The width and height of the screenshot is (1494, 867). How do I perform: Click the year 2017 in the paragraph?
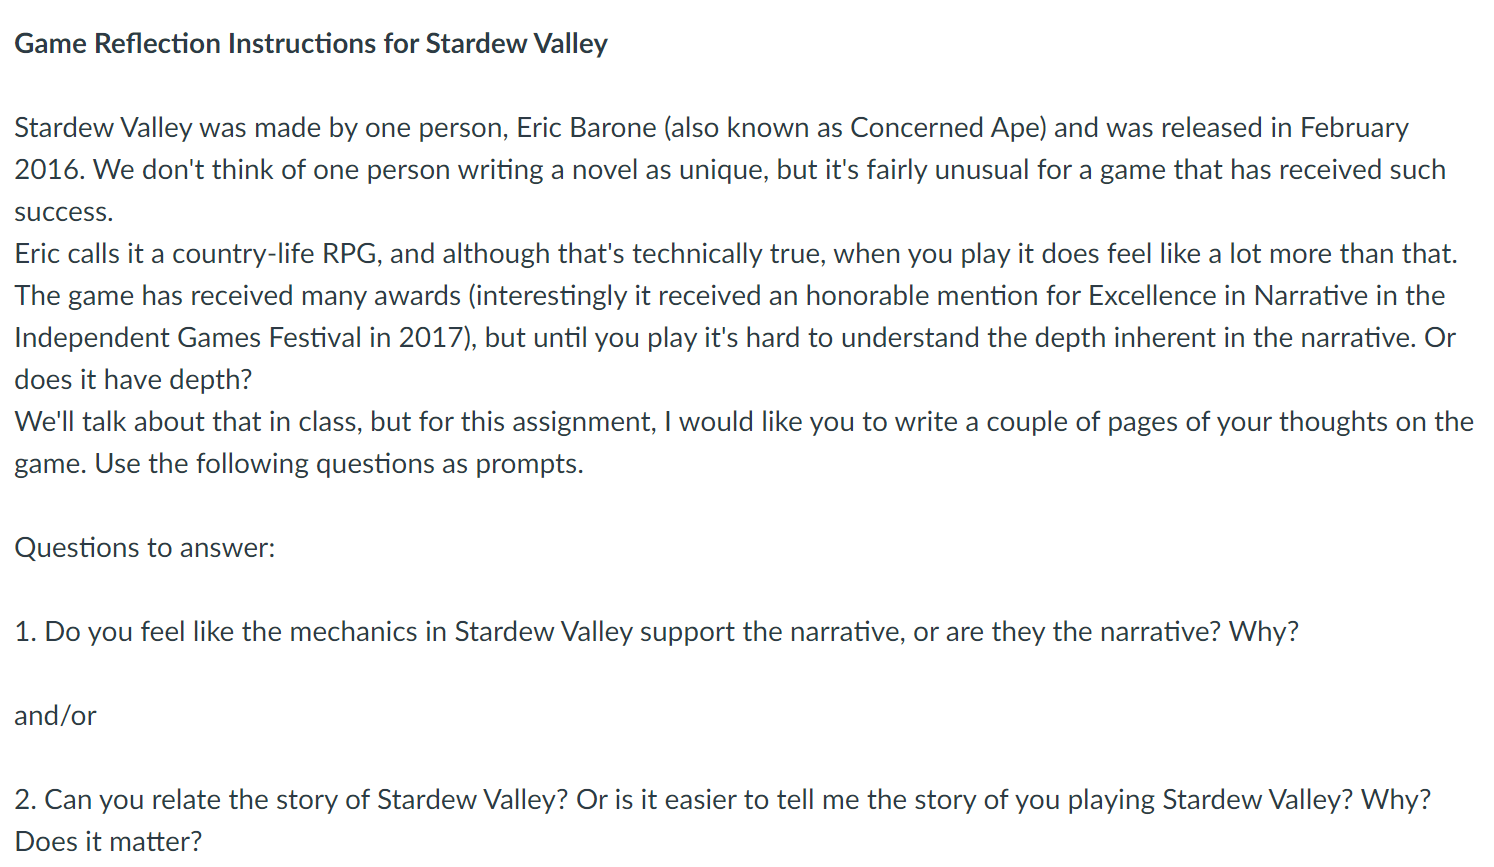coord(431,338)
